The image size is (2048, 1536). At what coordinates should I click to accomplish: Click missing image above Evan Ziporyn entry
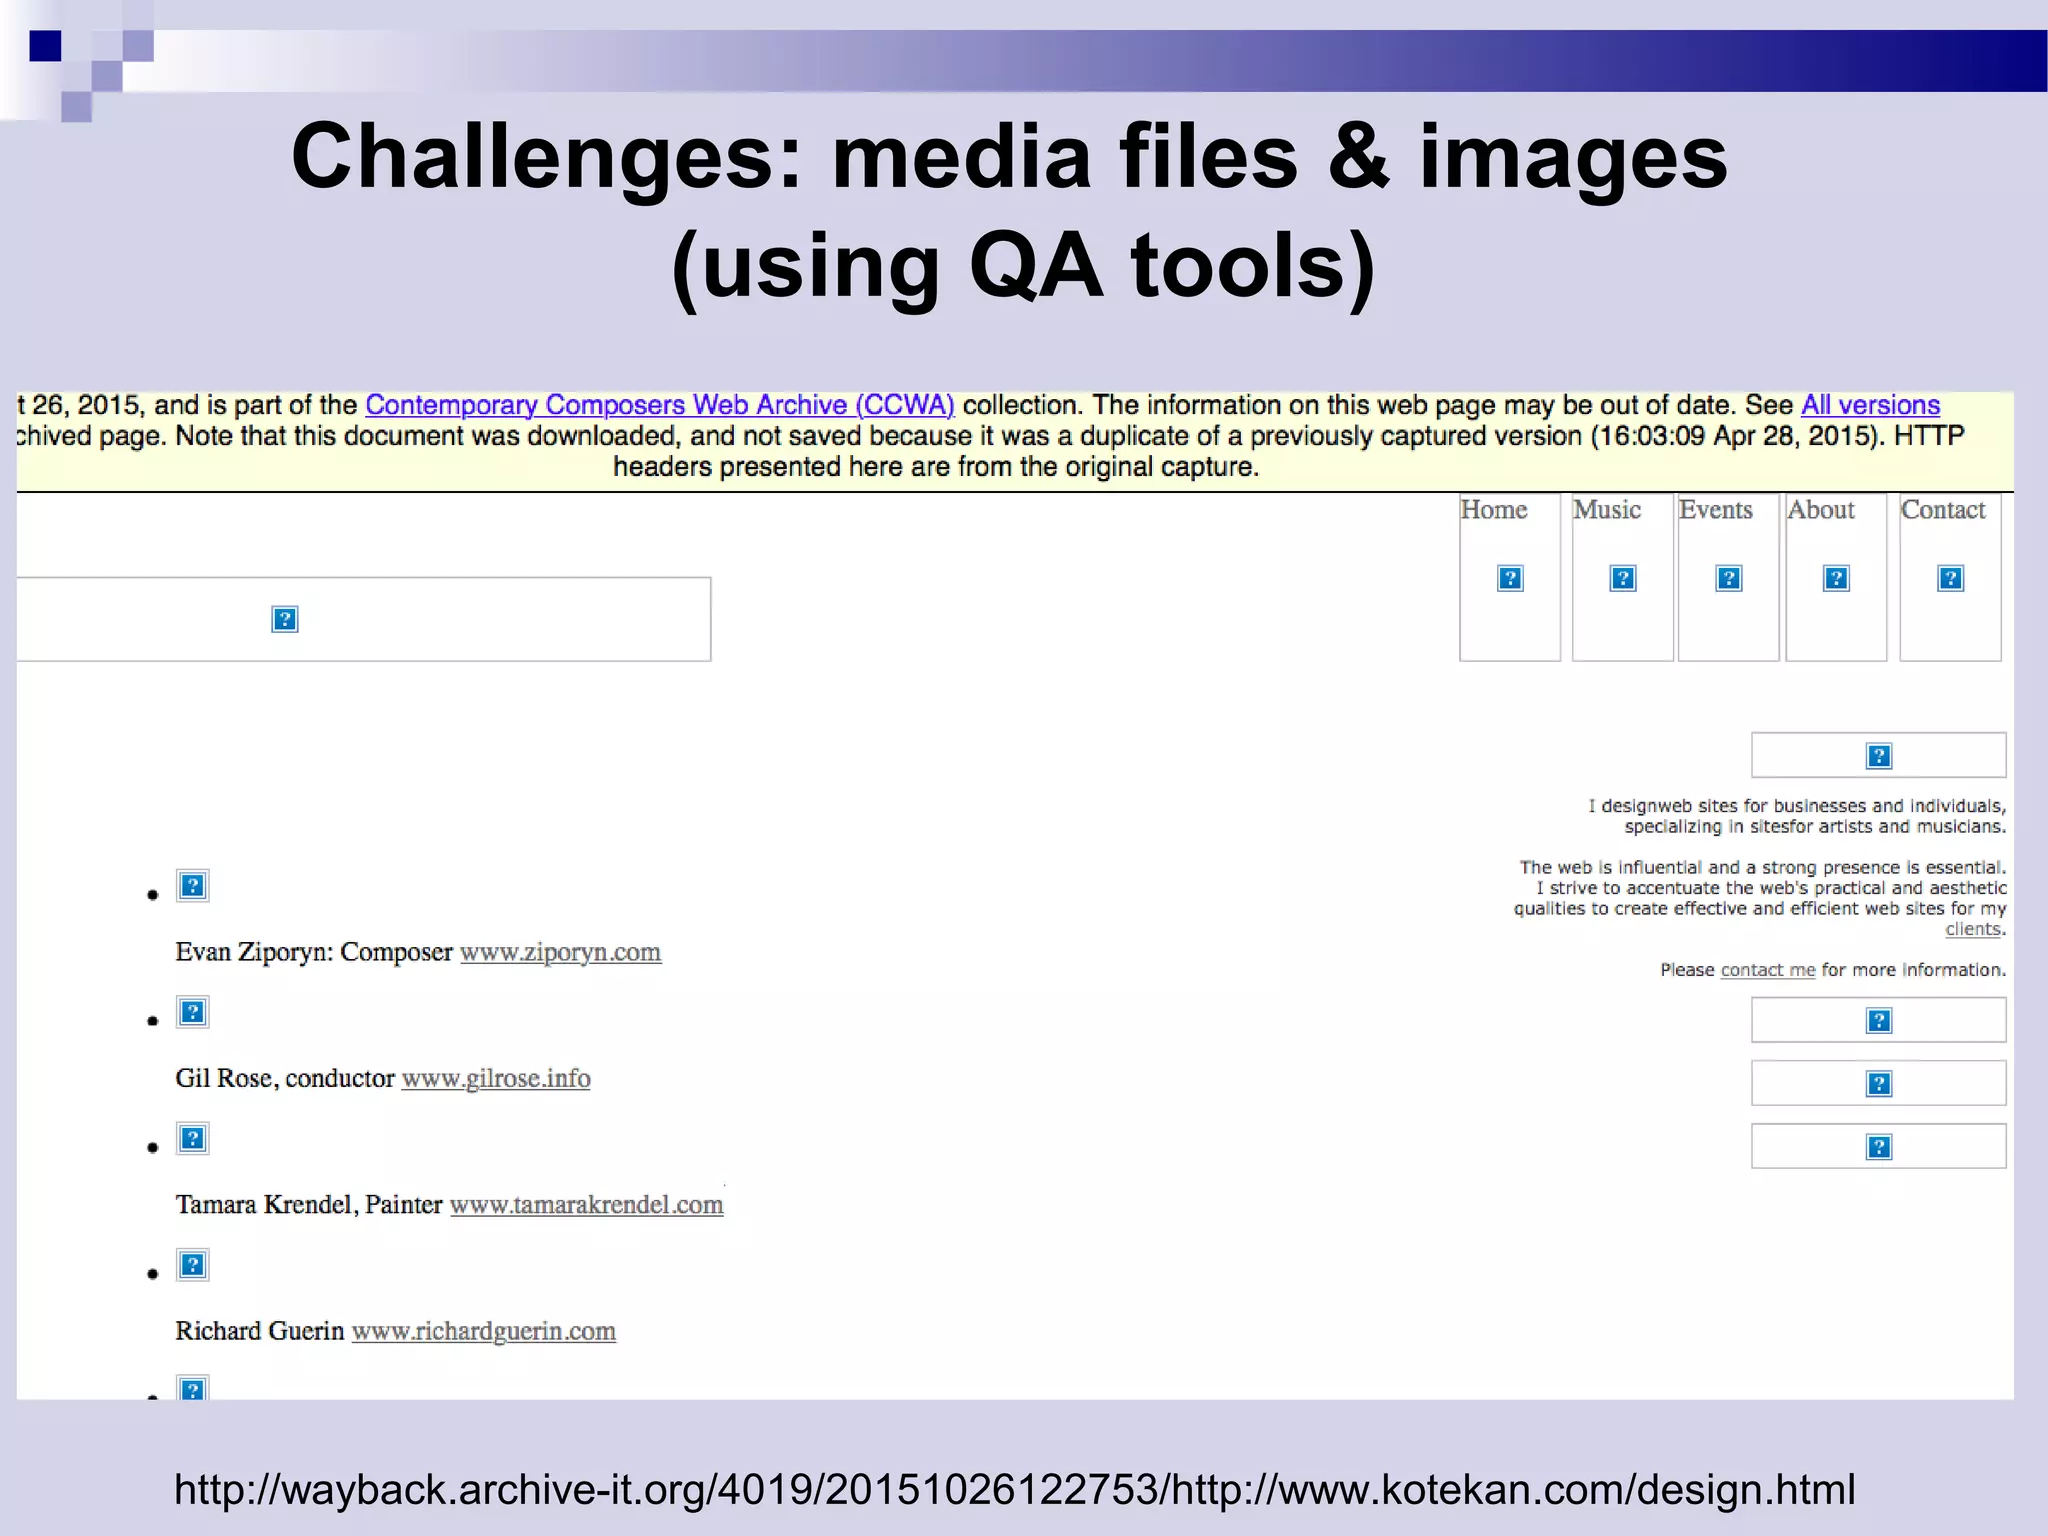[192, 886]
